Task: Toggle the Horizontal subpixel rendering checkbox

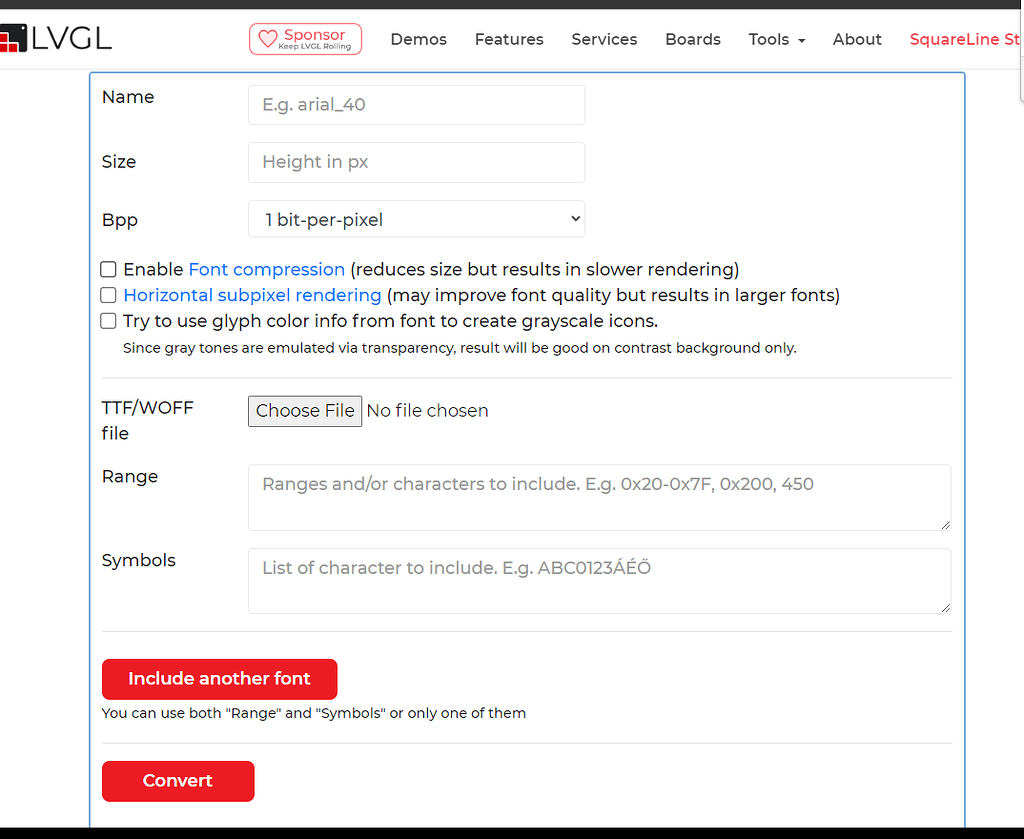Action: tap(108, 295)
